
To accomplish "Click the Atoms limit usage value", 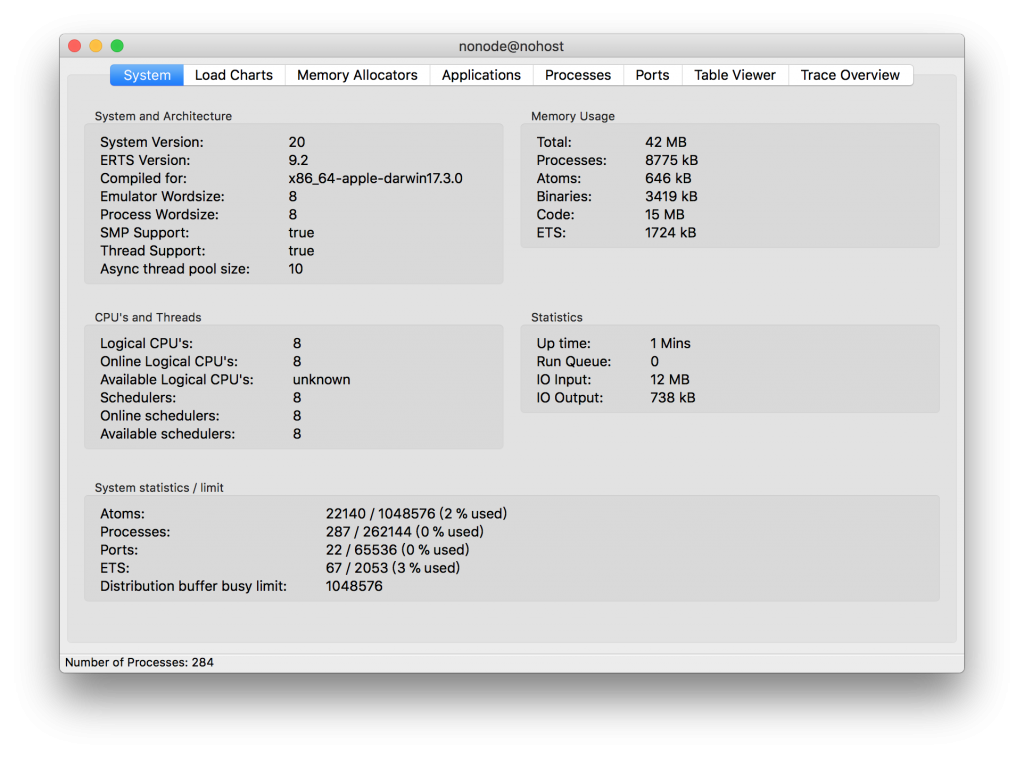I will click(417, 514).
